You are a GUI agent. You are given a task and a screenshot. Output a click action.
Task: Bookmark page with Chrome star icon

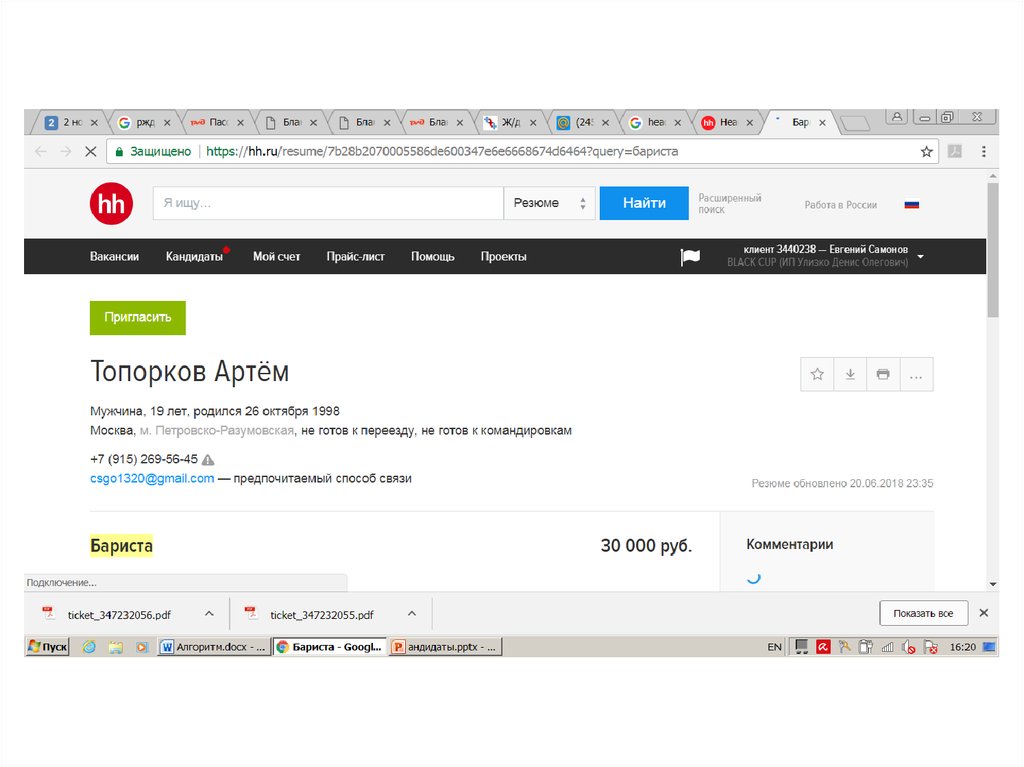pos(926,152)
